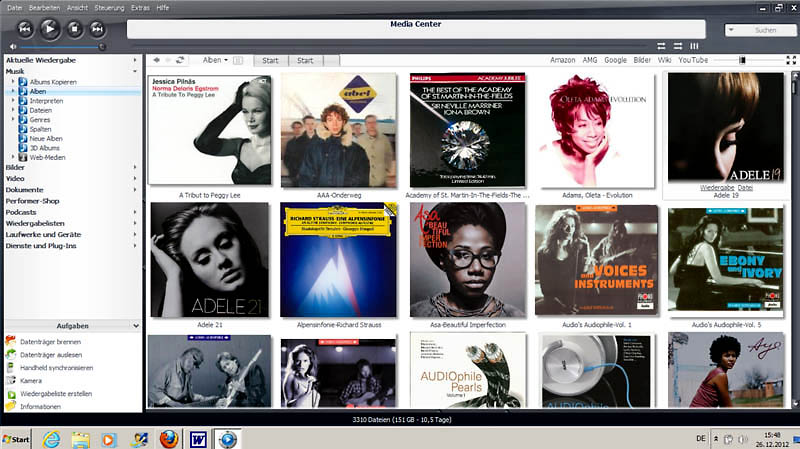Open Firefox from the taskbar
This screenshot has width=800, height=449.
[x=169, y=439]
